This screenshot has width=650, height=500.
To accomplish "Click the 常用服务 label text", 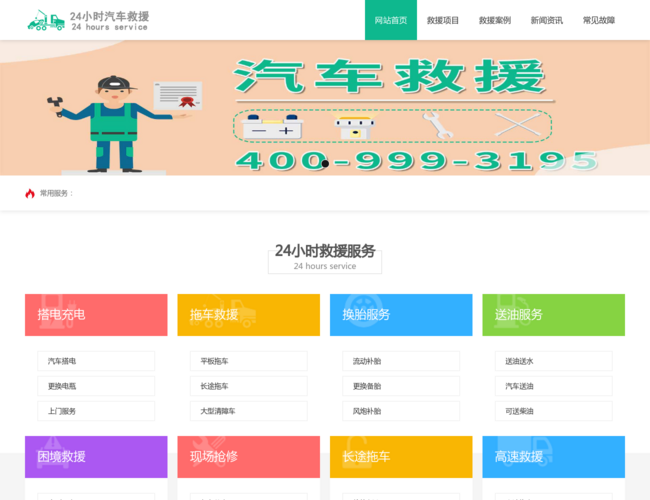I will pos(56,193).
